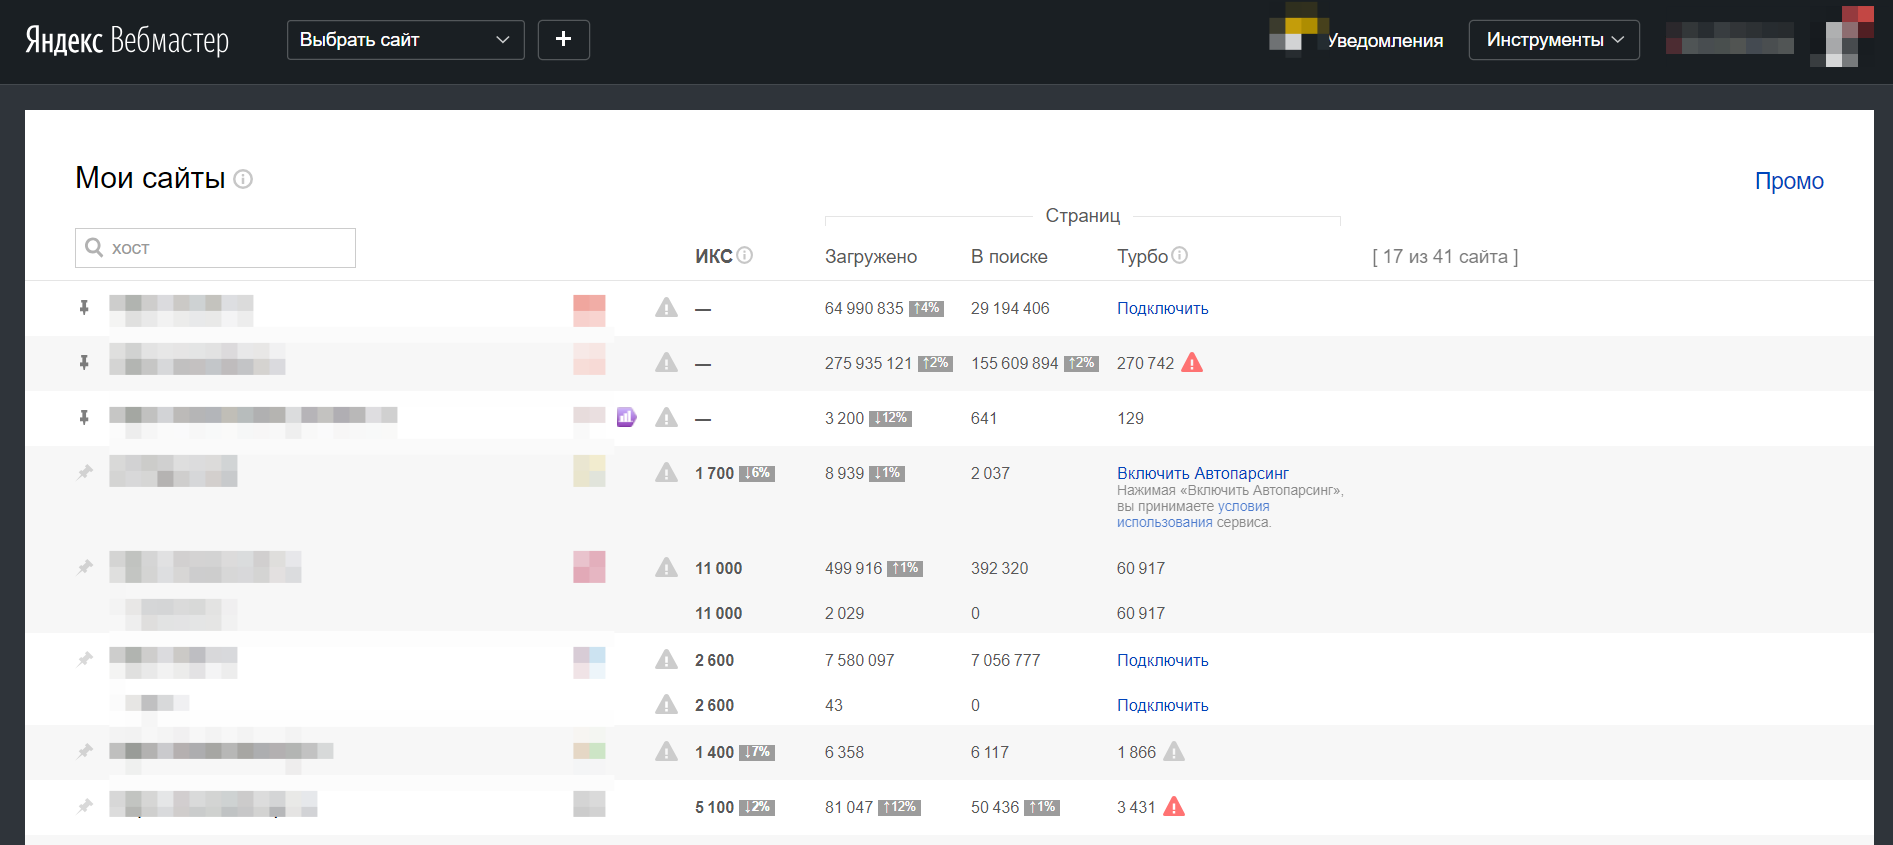Pin the site with ИКС 5 100
1893x845 pixels.
pyautogui.click(x=85, y=806)
